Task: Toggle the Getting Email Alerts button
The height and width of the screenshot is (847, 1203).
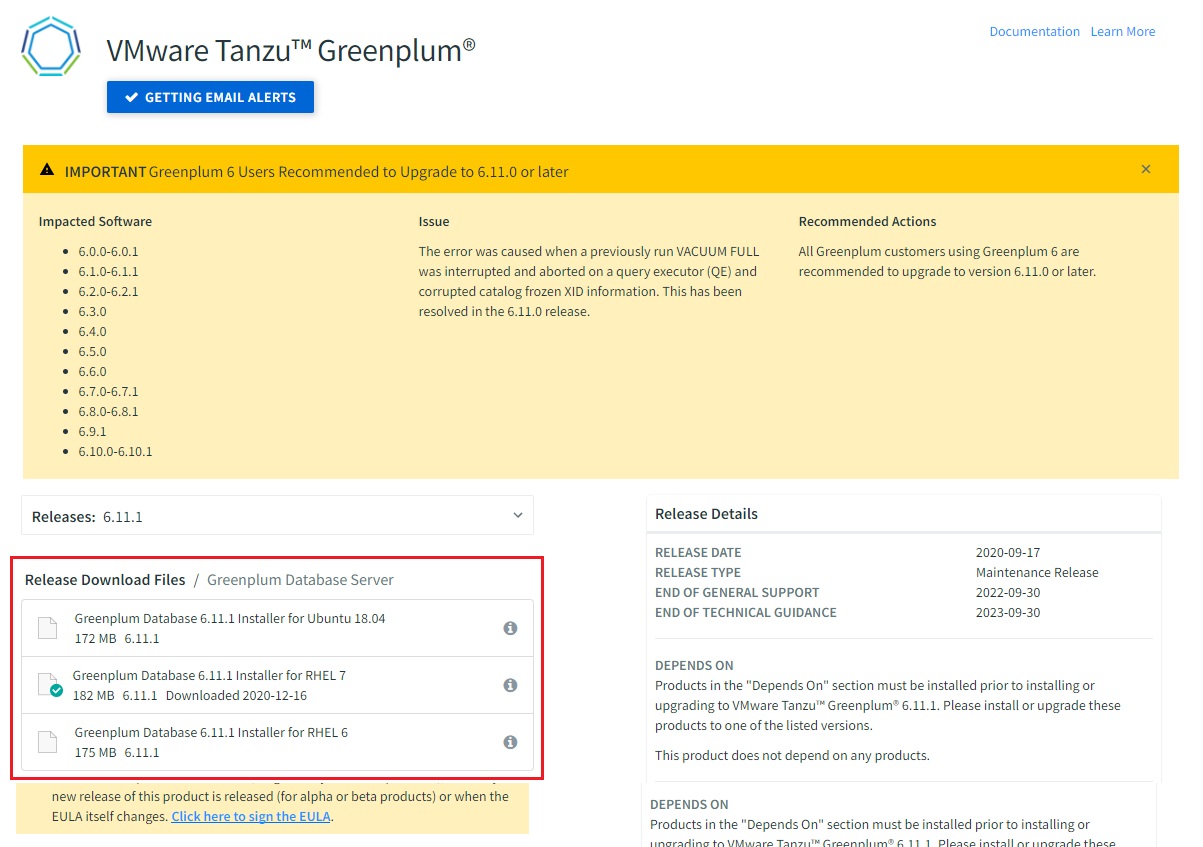Action: (211, 97)
